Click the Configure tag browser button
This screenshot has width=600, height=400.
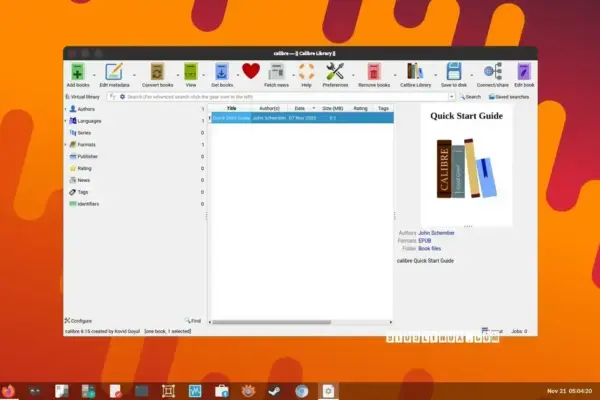tap(78, 321)
